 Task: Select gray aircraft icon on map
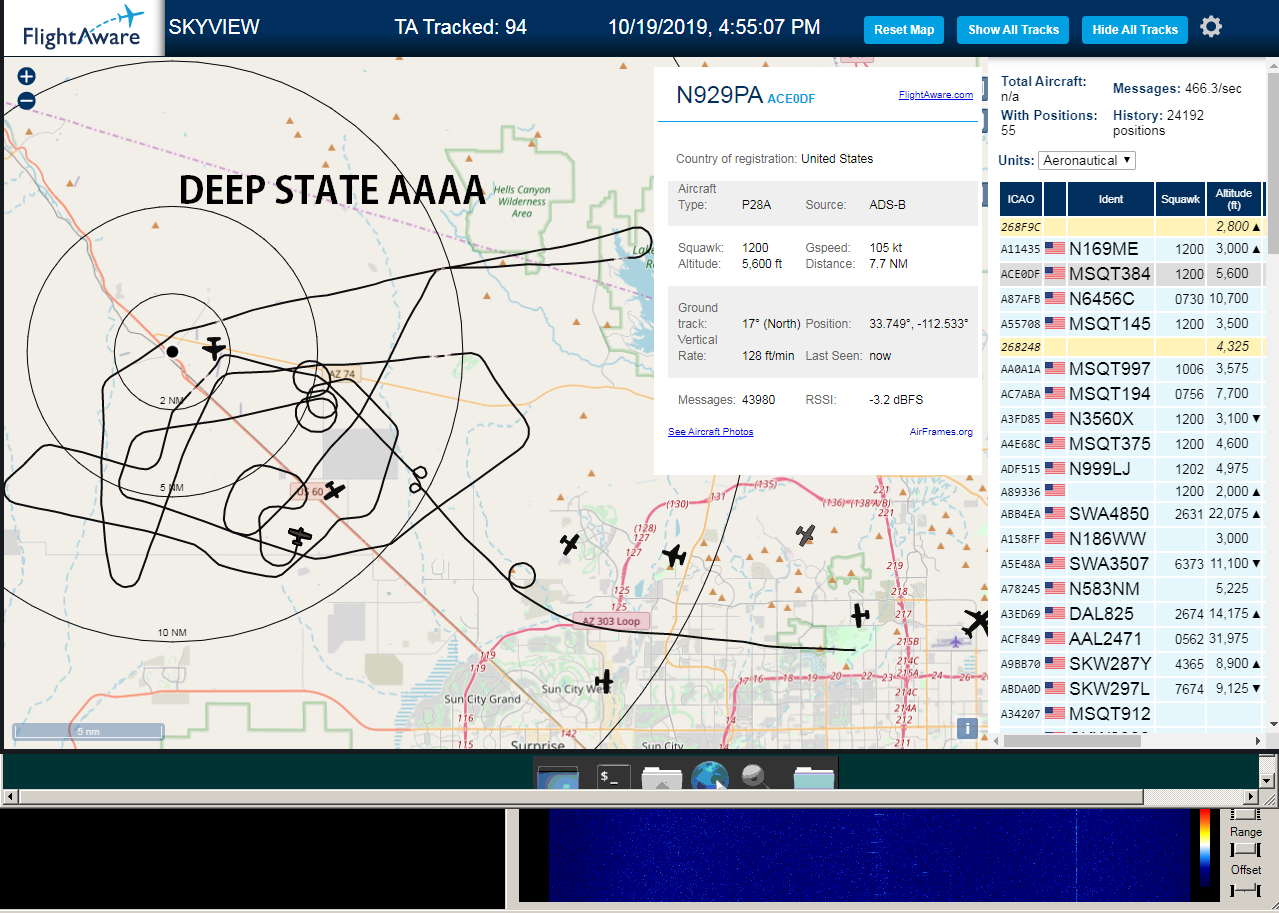click(806, 535)
